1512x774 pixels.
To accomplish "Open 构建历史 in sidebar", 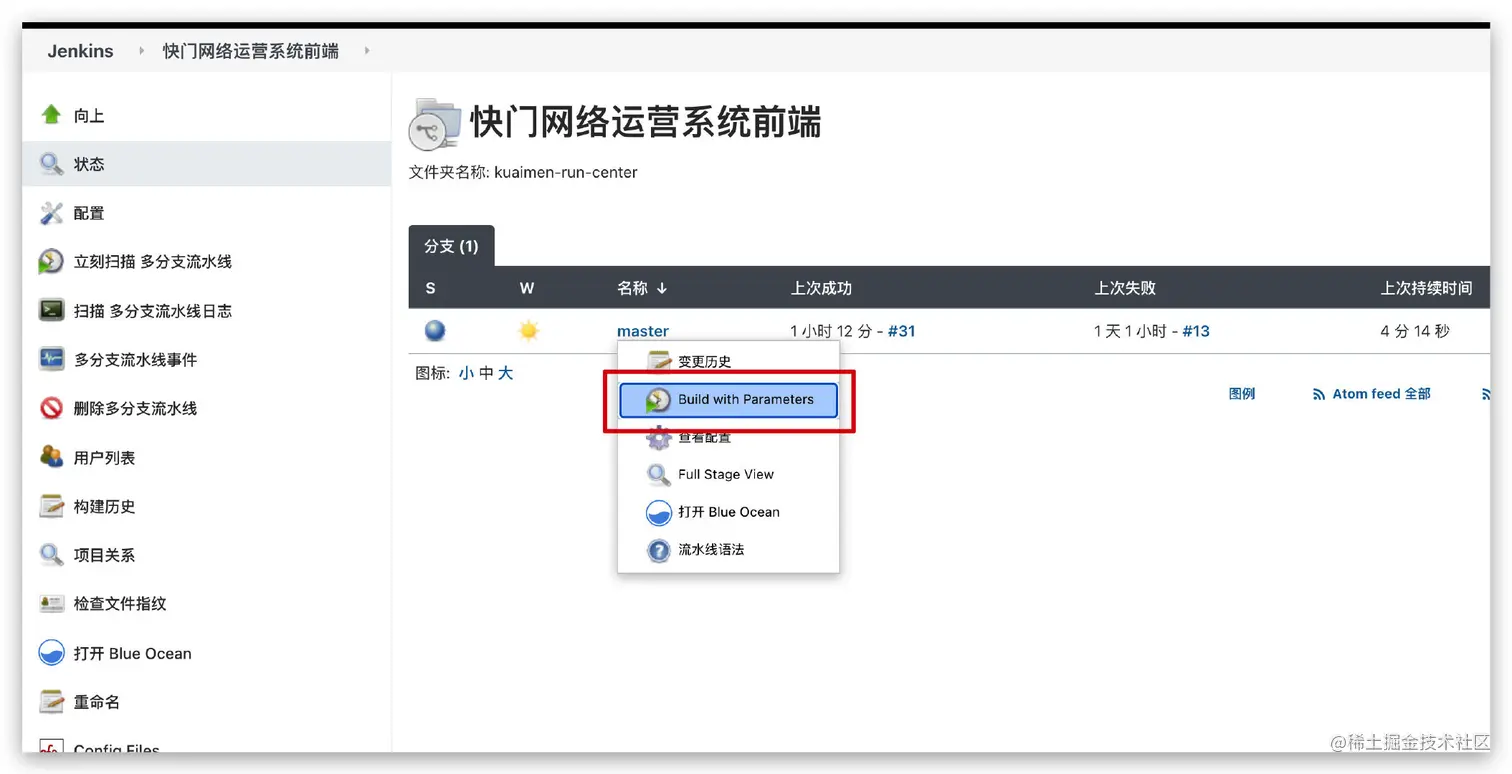I will tap(104, 507).
